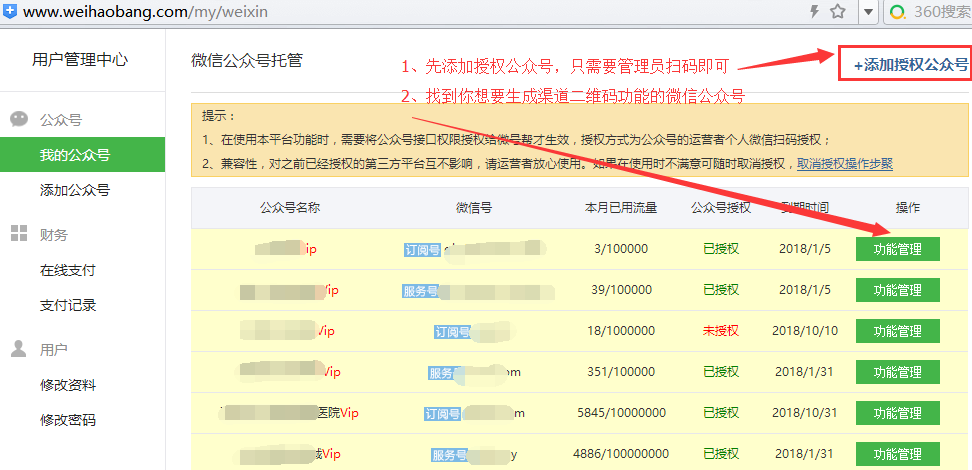This screenshot has height=470, width=972.
Task: Click 功能管理 for the 39/100000 row
Action: point(898,290)
